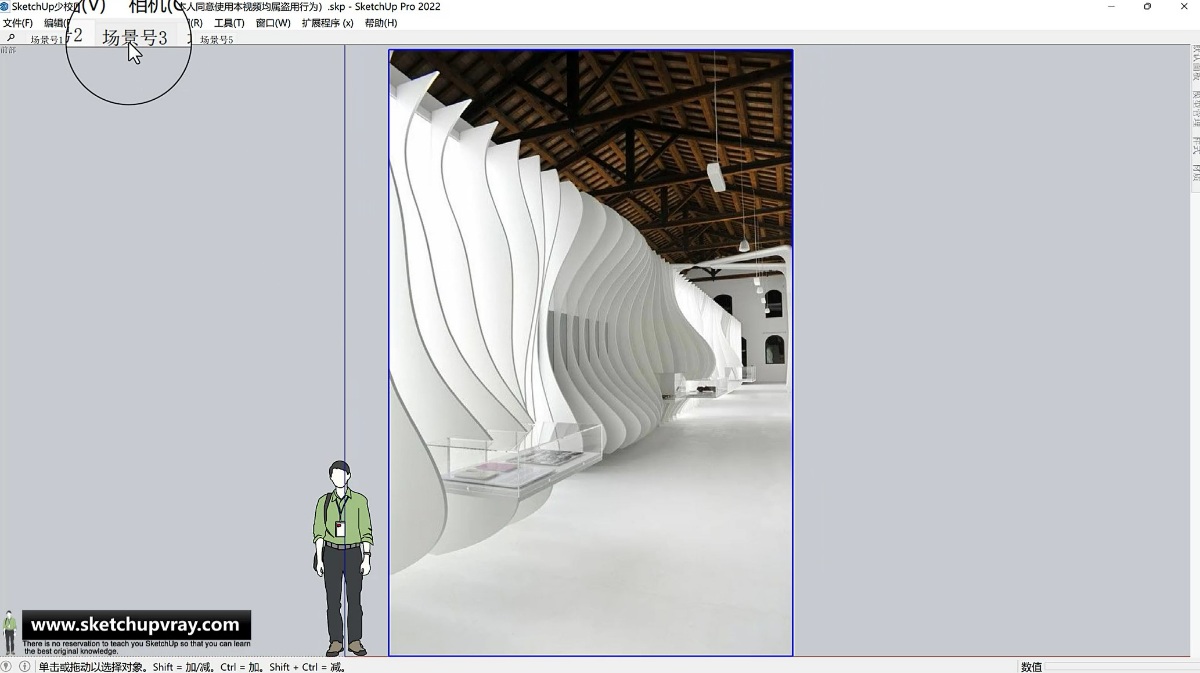Click the search magnifier icon
Screen dimensions: 1200x673
[11, 38]
